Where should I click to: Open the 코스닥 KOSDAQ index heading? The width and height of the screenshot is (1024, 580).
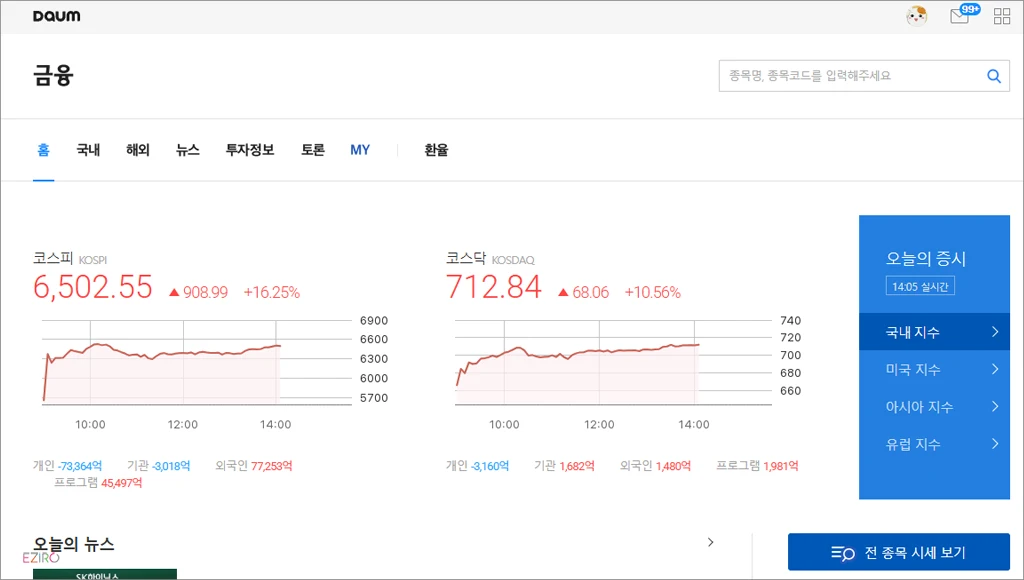pos(490,259)
